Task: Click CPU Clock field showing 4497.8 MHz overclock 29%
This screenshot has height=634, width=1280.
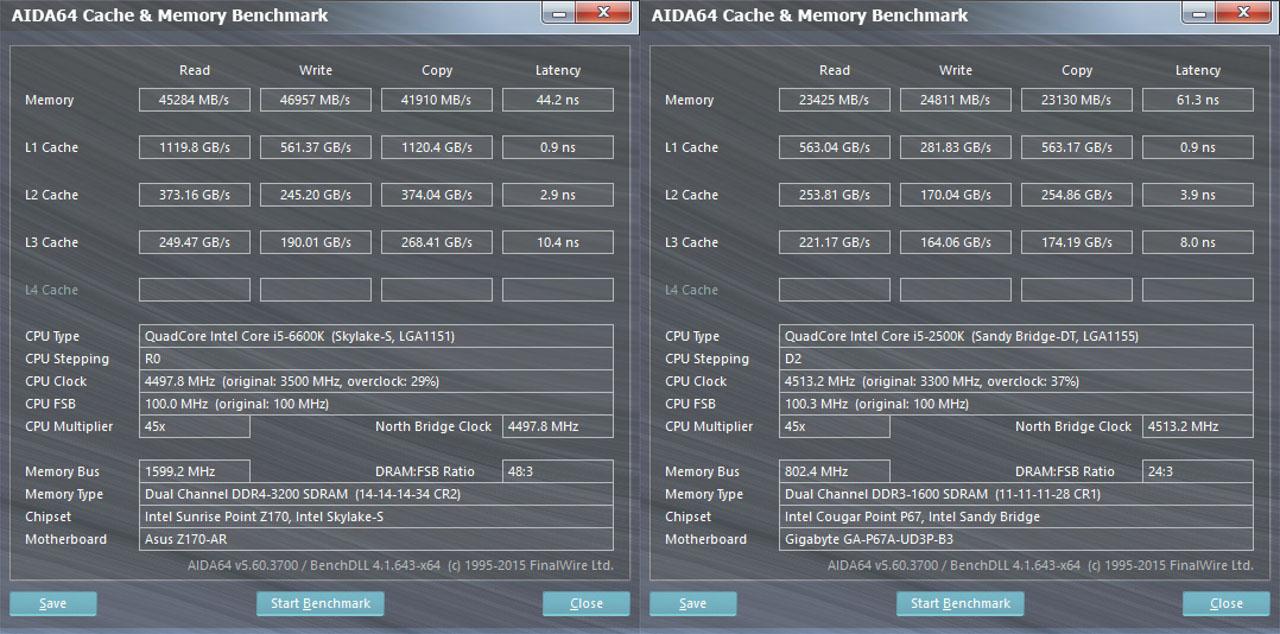Action: click(376, 381)
